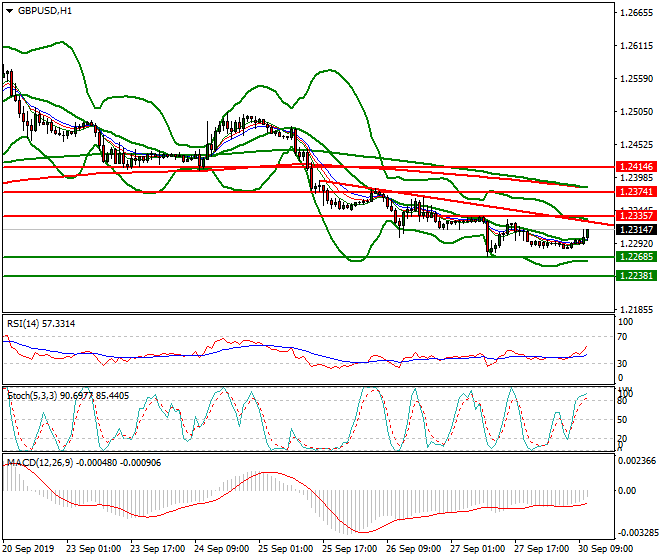This screenshot has height=560, width=660.
Task: Click the latest candlestick at chart right edge
Action: [x=587, y=234]
